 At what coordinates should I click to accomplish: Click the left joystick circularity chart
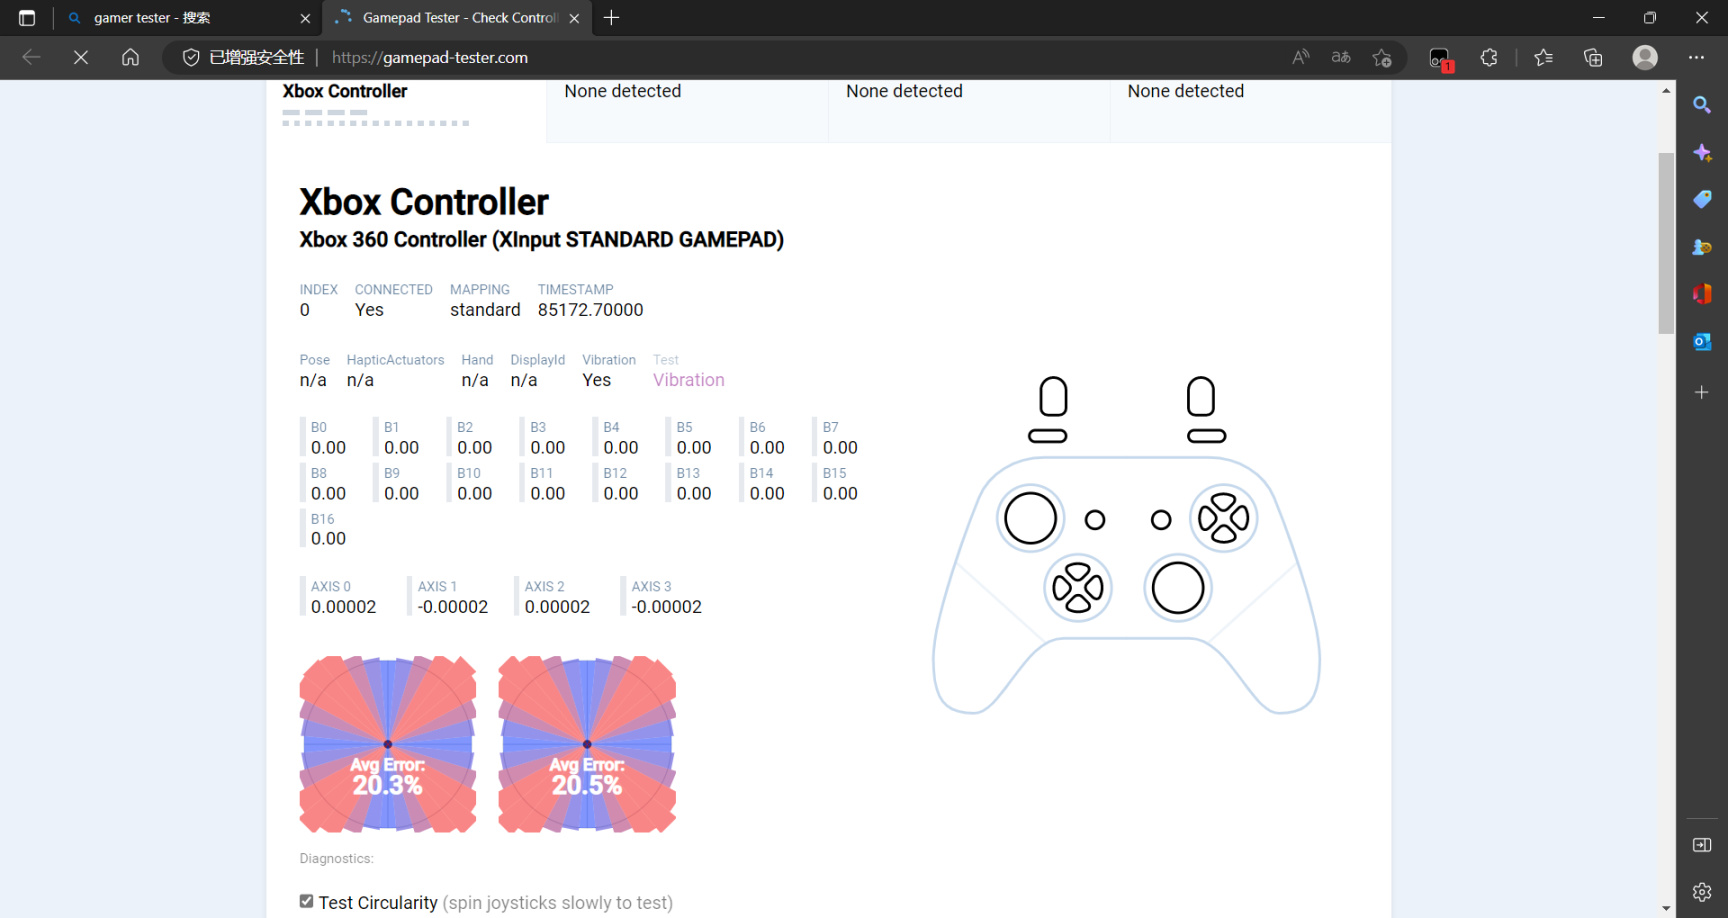tap(388, 744)
